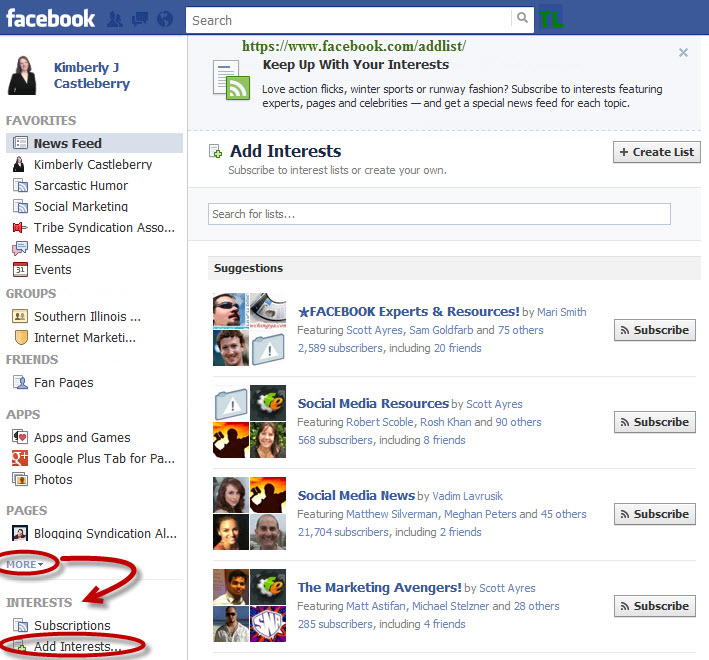This screenshot has width=709, height=660.
Task: Open Apps and Games in sidebar
Action: [x=82, y=437]
